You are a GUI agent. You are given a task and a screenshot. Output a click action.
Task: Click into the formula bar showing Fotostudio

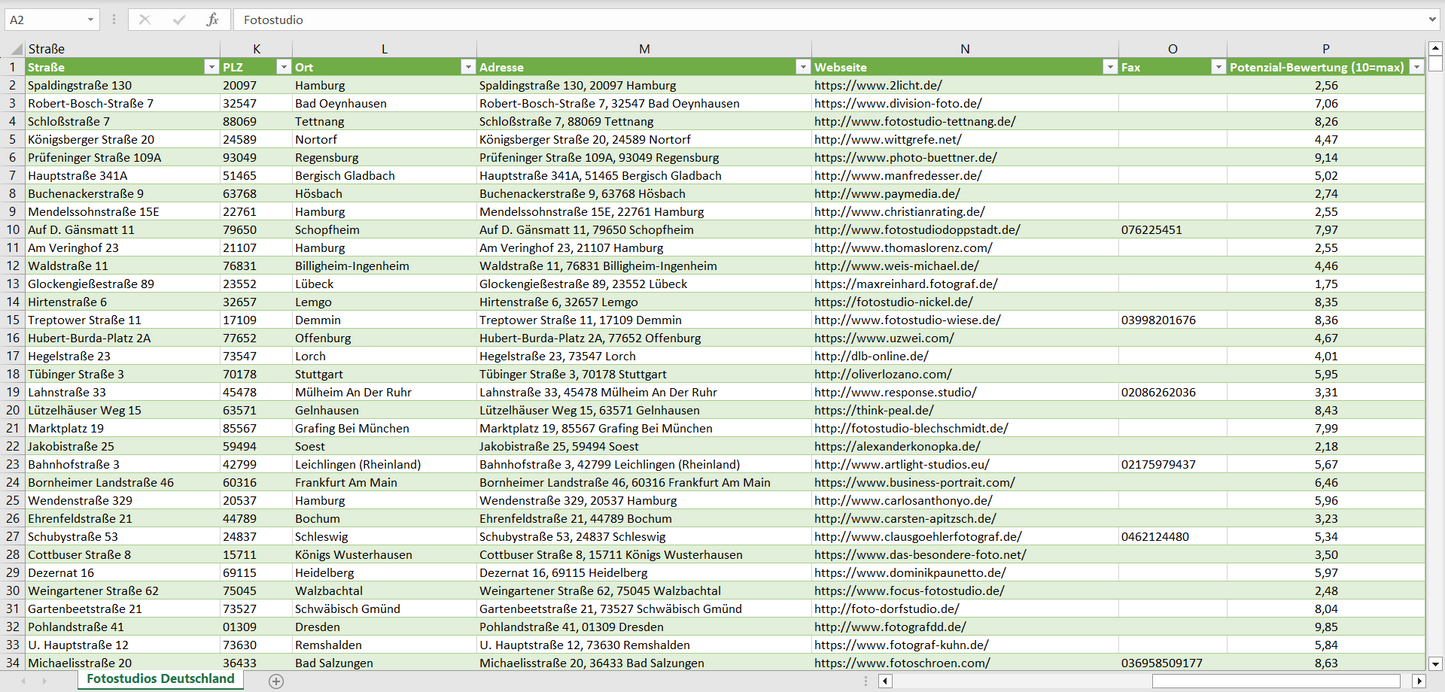click(x=800, y=20)
